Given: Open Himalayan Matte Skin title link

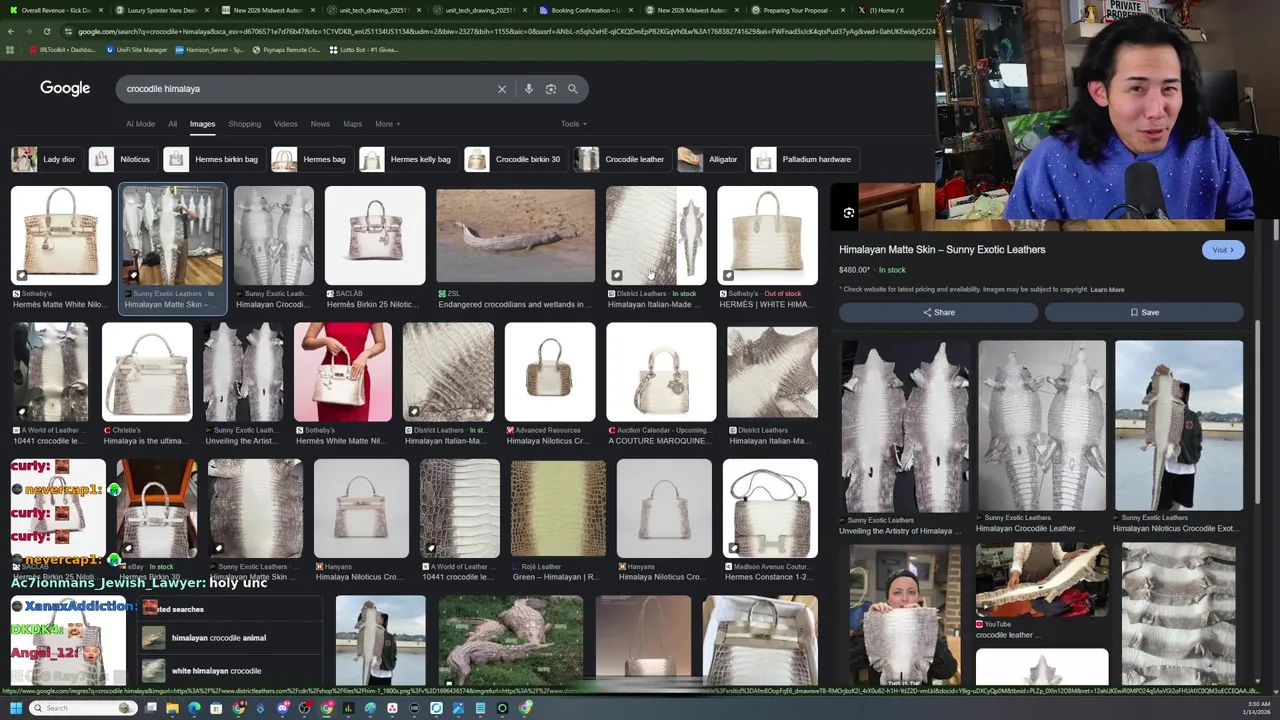Looking at the screenshot, I should click(942, 249).
